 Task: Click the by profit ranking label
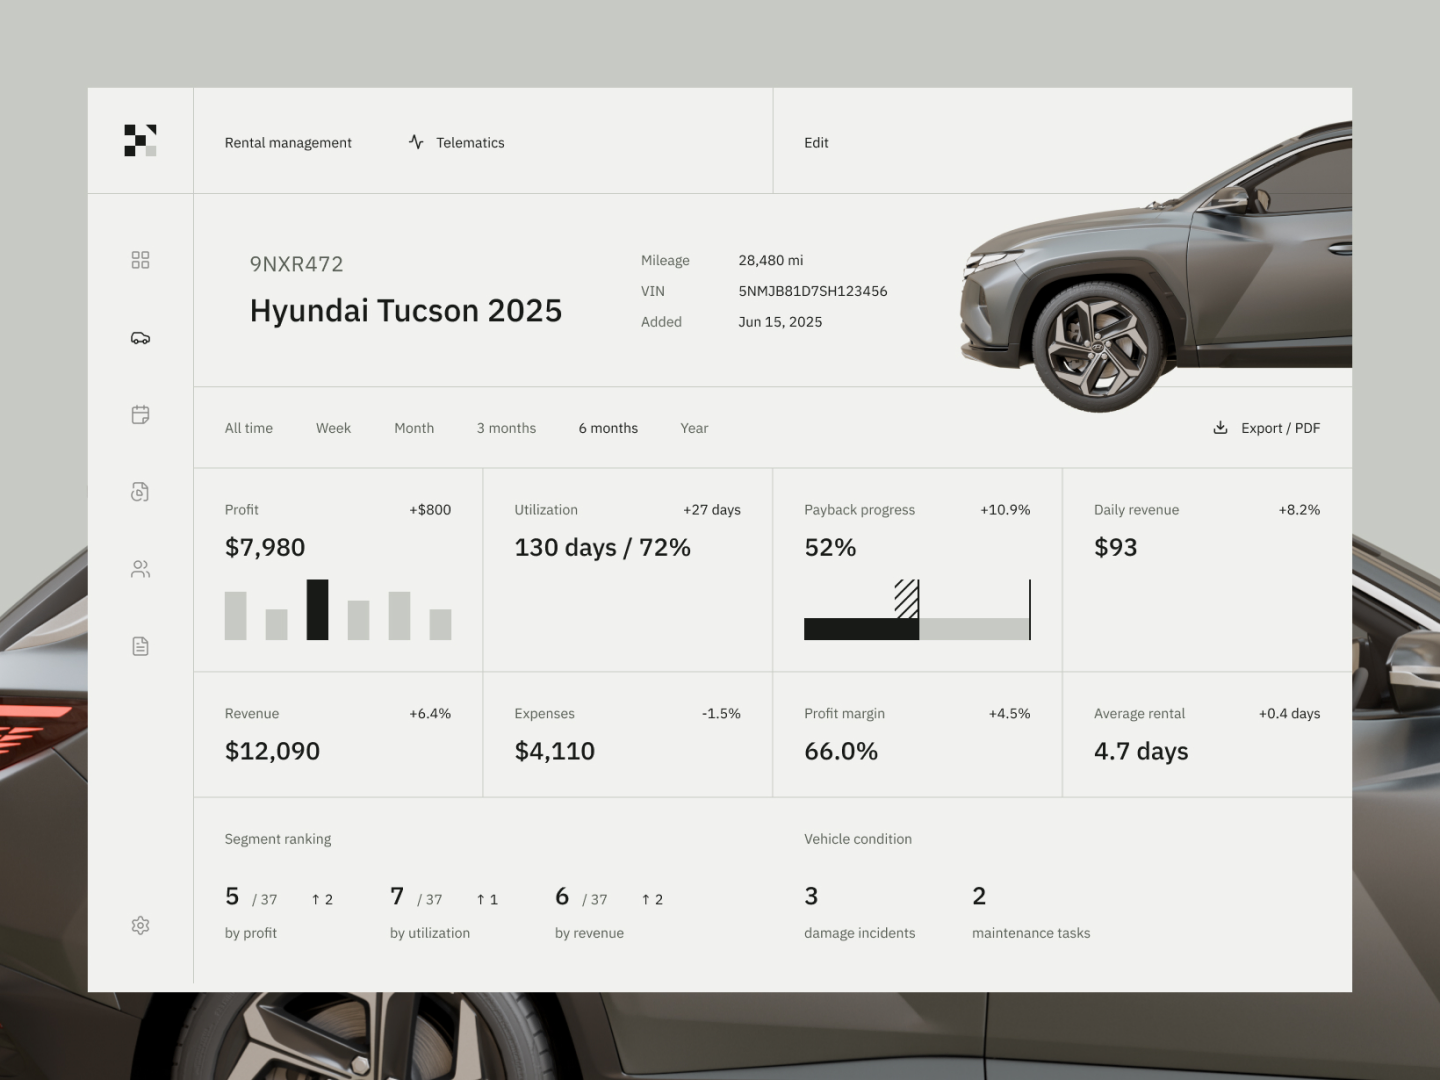click(x=251, y=933)
